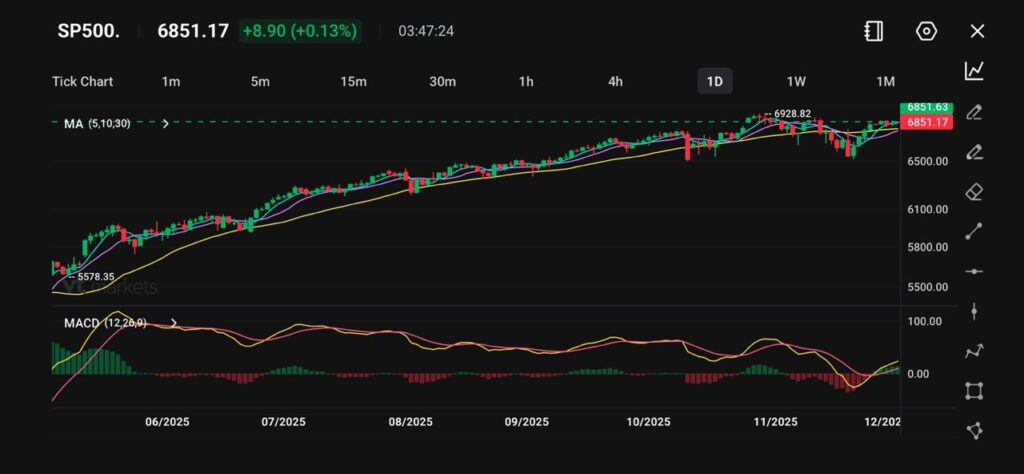Viewport: 1024px width, 474px height.
Task: Select the eraser tool
Action: (x=974, y=191)
